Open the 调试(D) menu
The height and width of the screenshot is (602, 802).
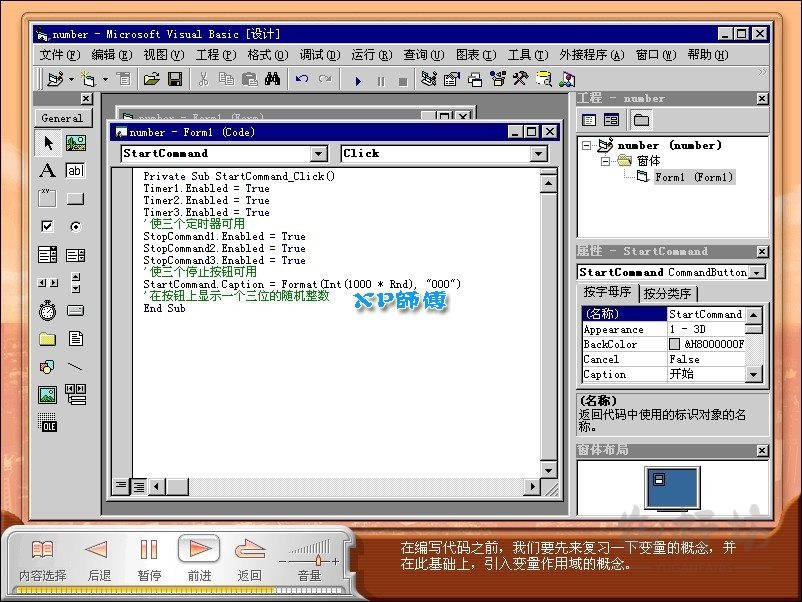[x=320, y=55]
